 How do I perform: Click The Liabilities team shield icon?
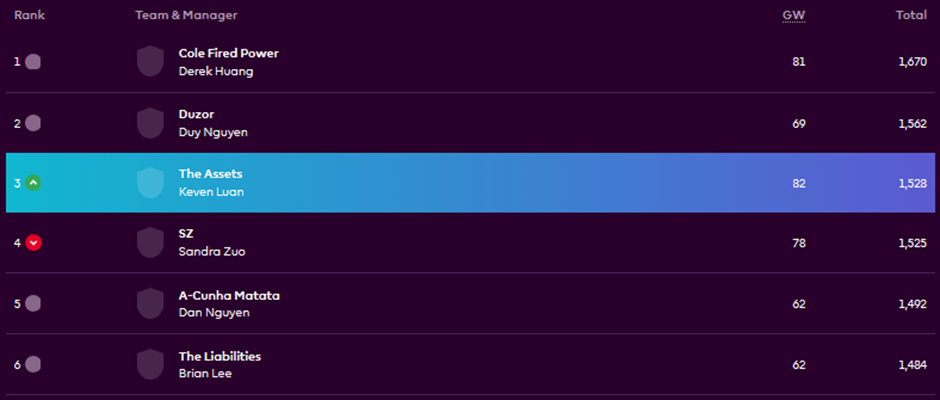(150, 364)
